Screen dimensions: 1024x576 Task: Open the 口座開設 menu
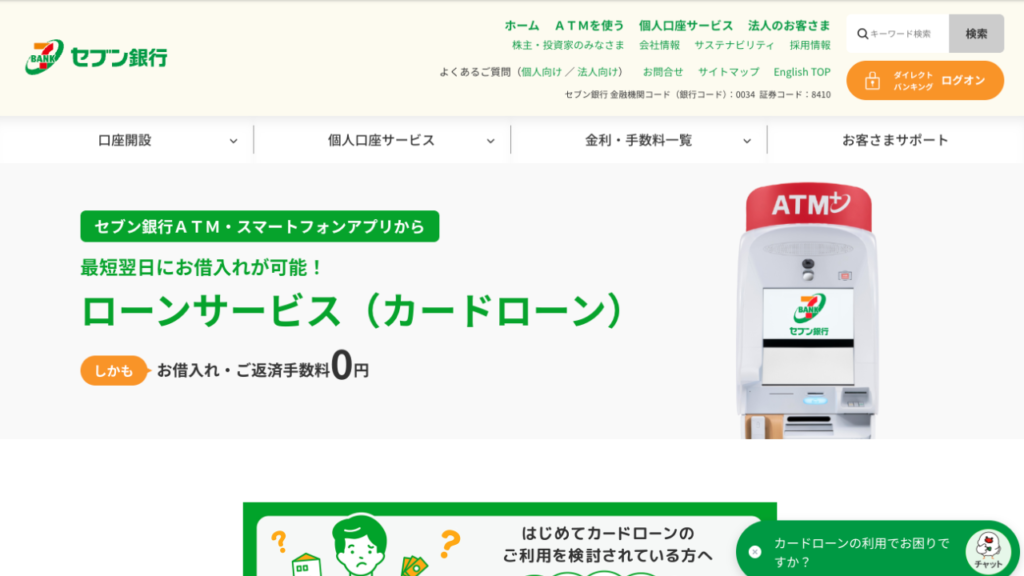click(127, 140)
